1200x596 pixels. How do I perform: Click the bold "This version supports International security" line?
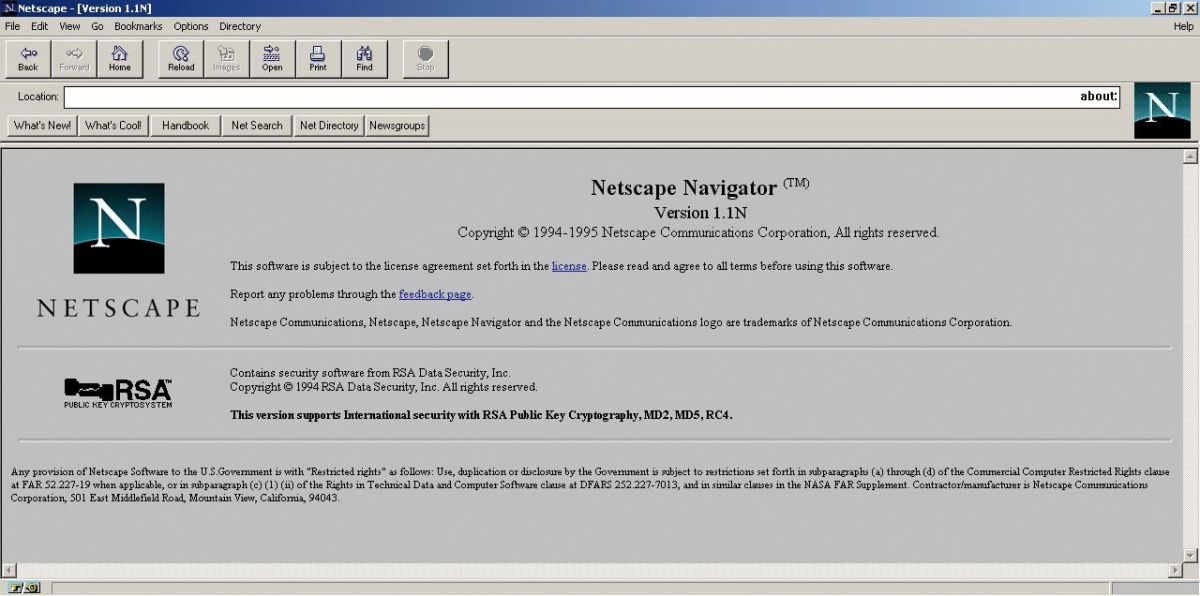pos(481,415)
